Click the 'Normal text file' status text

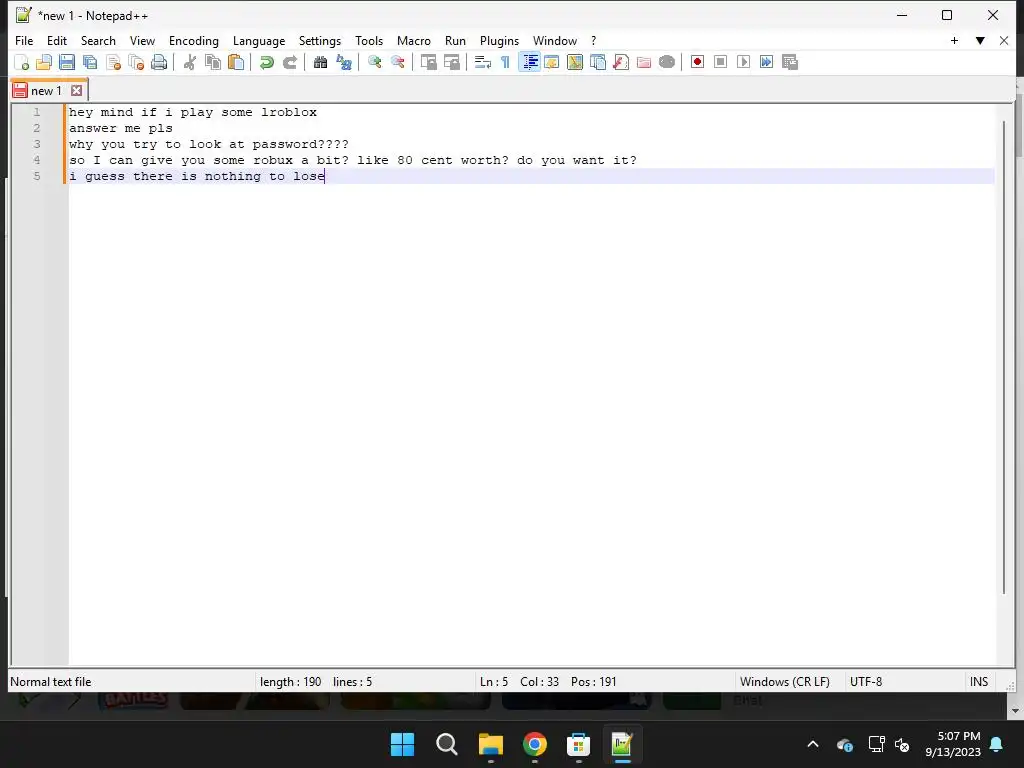pyautogui.click(x=50, y=682)
